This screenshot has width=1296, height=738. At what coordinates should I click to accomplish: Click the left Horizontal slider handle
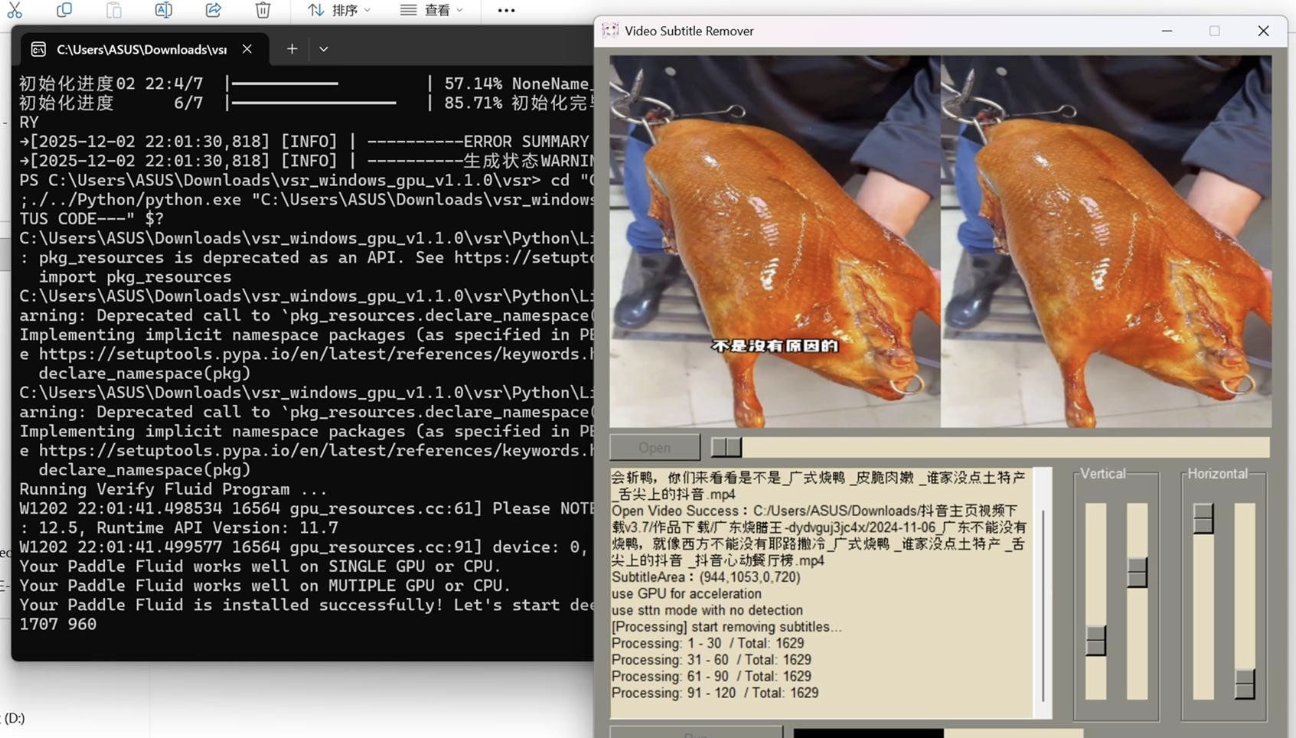pos(1203,518)
